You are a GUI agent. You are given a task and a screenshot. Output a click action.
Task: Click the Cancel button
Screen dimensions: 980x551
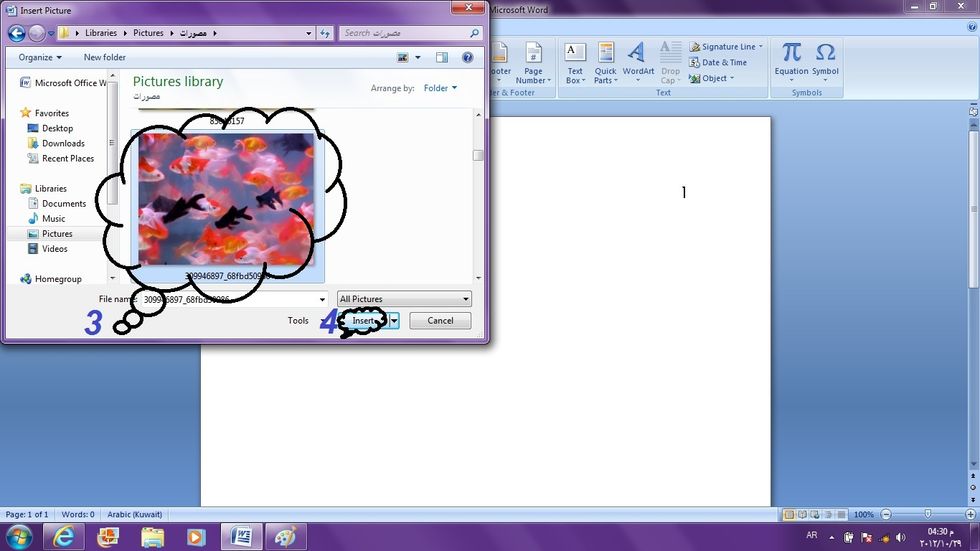(440, 321)
